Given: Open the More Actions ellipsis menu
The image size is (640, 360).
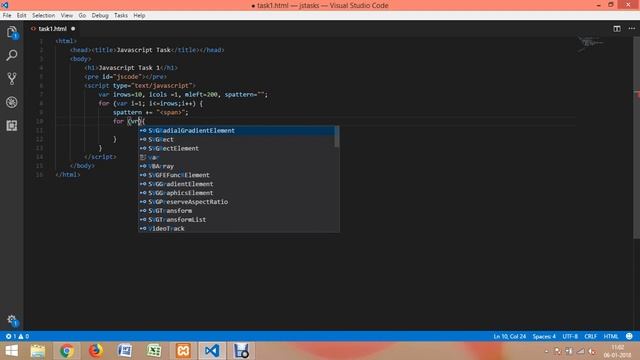Looking at the screenshot, I should point(631,29).
